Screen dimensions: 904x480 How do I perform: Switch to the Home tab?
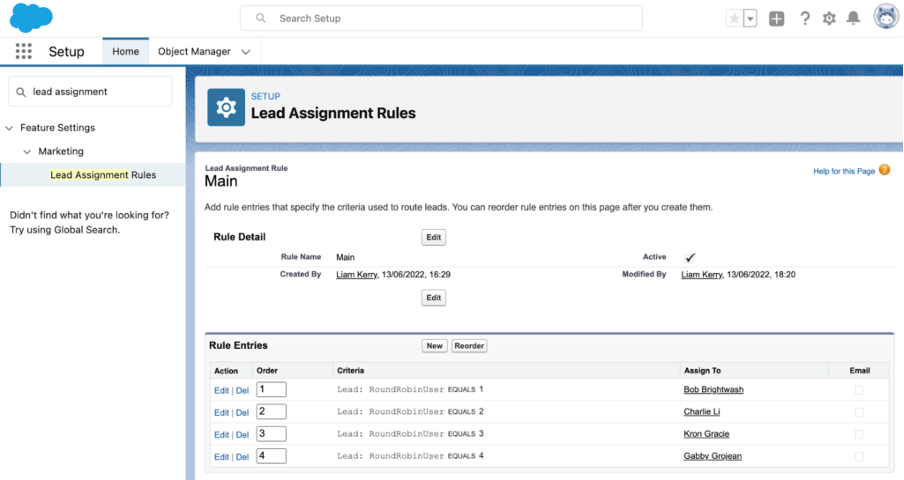126,51
